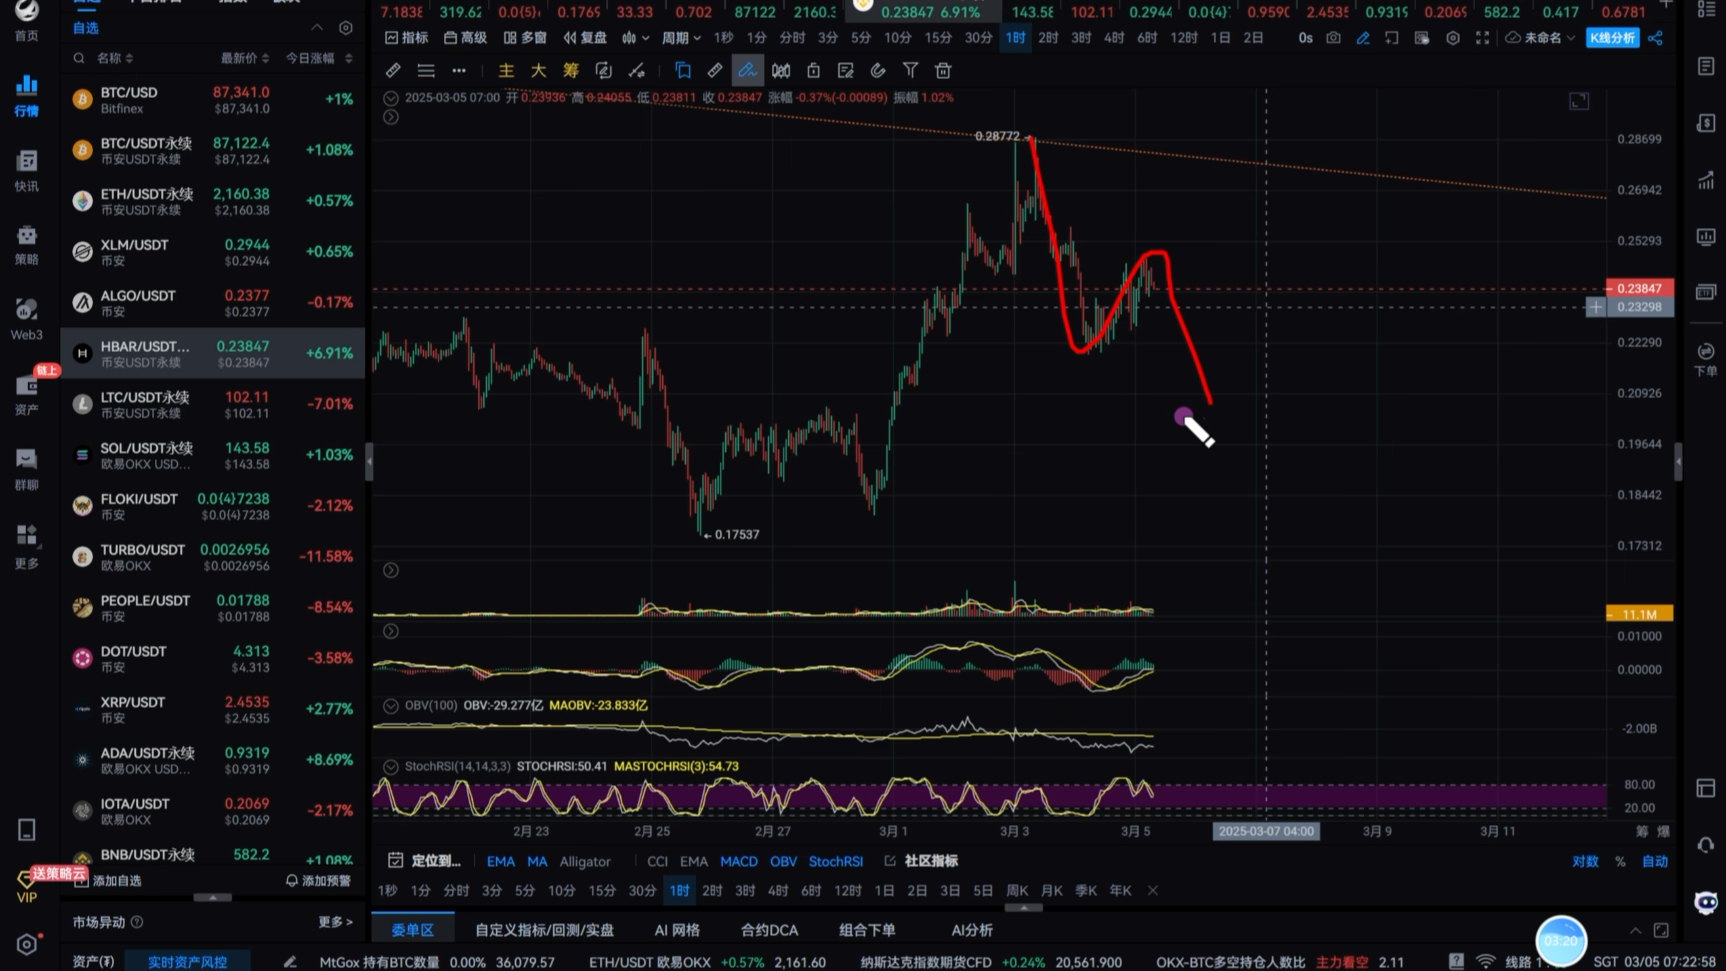Open the AI 网格 tab
This screenshot has height=971, width=1726.
(677, 929)
